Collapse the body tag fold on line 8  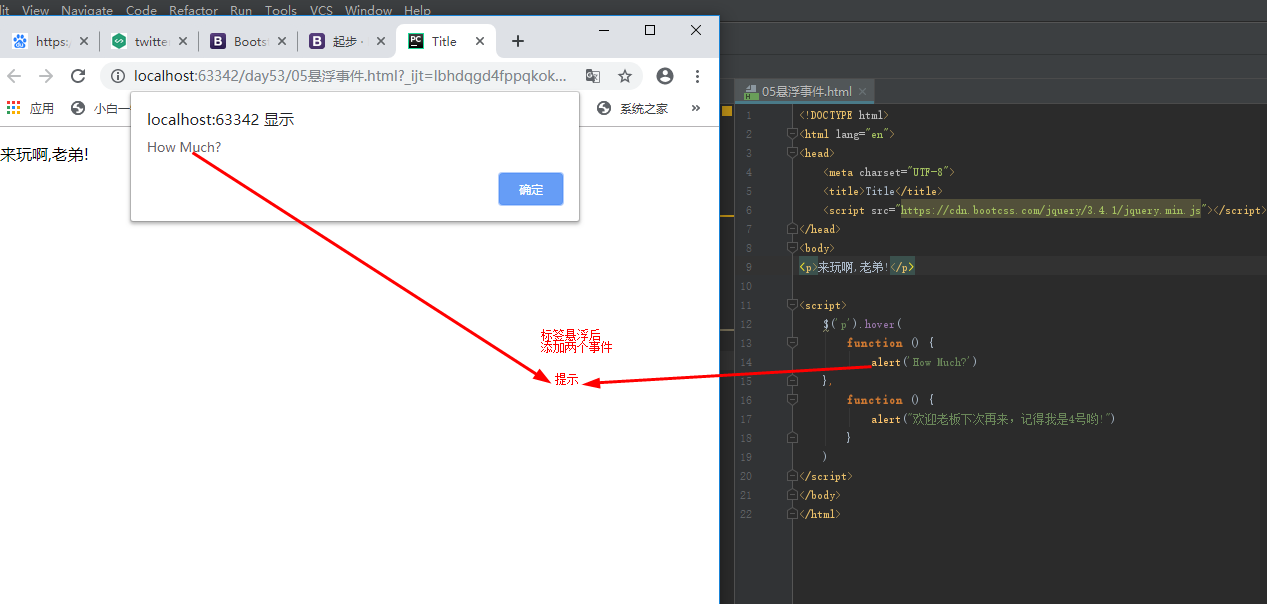(792, 248)
